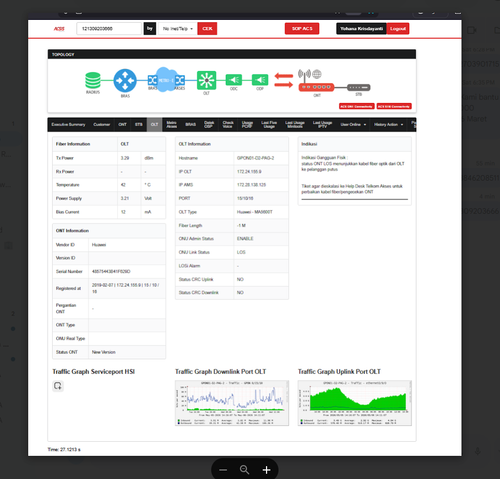500x479 pixels.
Task: Open the Metro Akses tab
Action: [x=171, y=124]
